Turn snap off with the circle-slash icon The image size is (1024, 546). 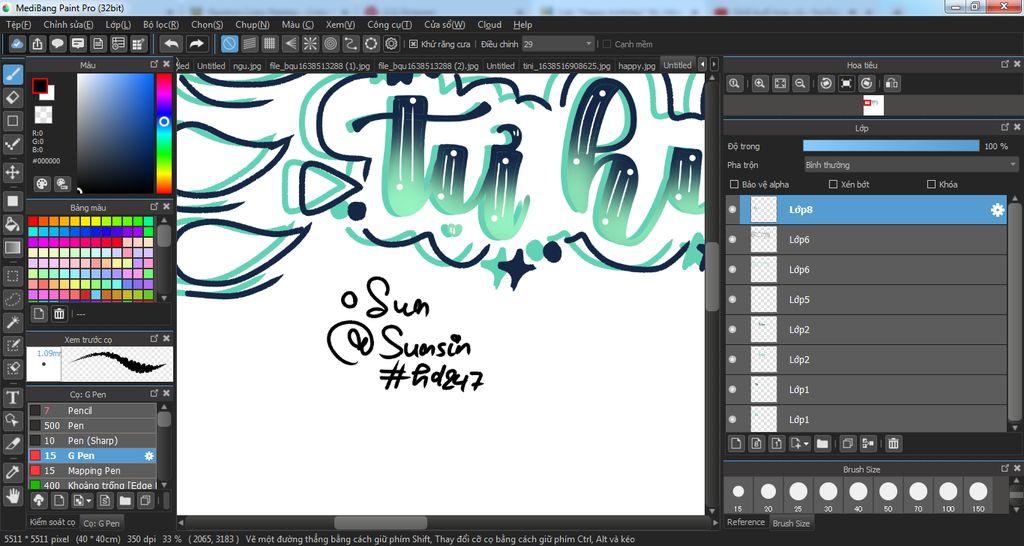[229, 44]
